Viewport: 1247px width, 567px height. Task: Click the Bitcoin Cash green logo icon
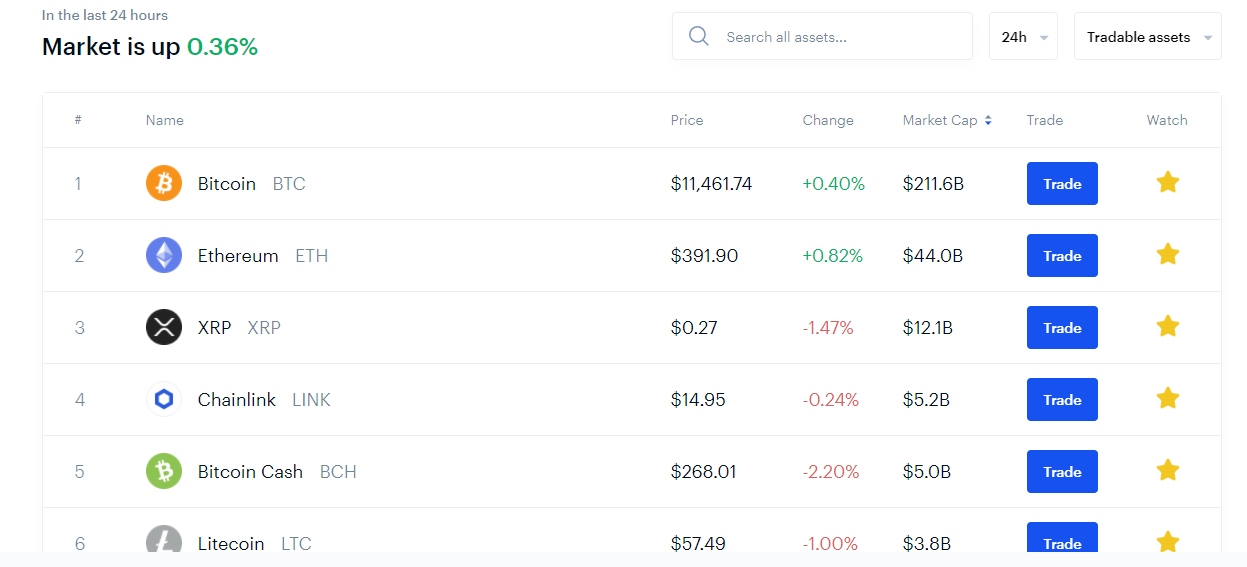coord(164,472)
